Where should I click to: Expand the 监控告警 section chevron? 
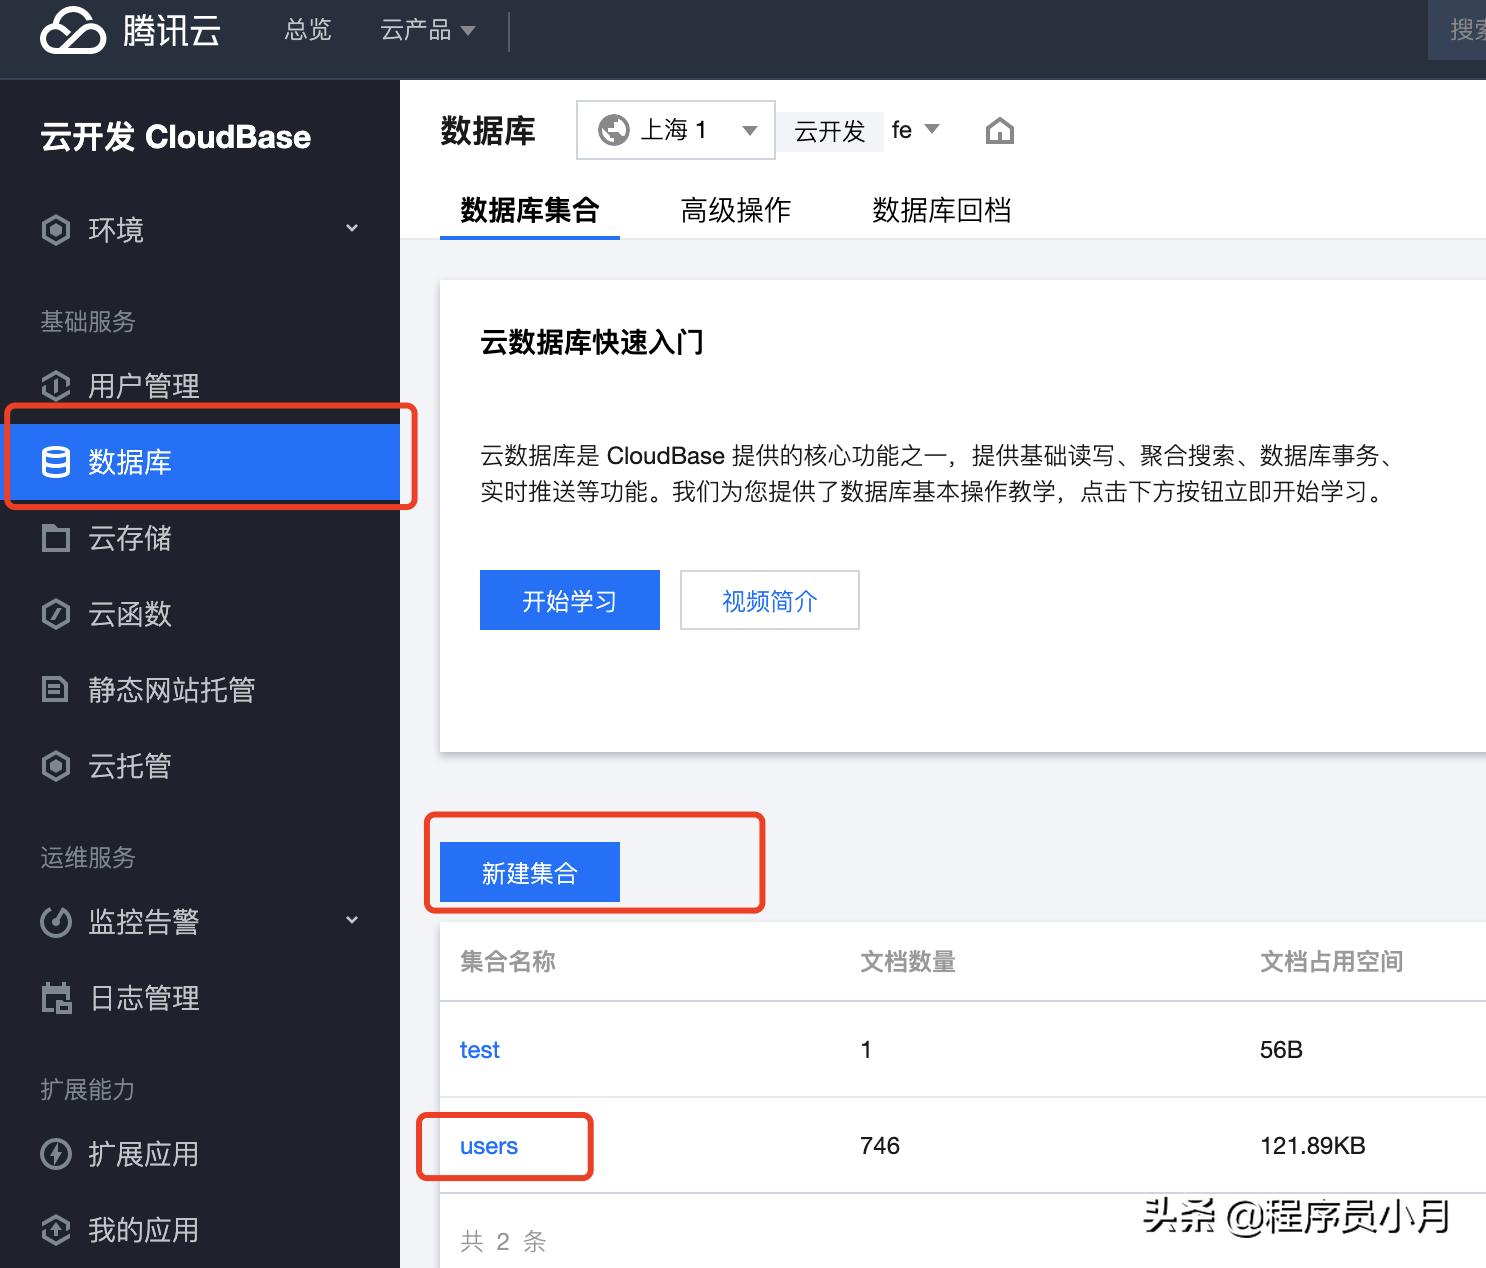pyautogui.click(x=352, y=920)
